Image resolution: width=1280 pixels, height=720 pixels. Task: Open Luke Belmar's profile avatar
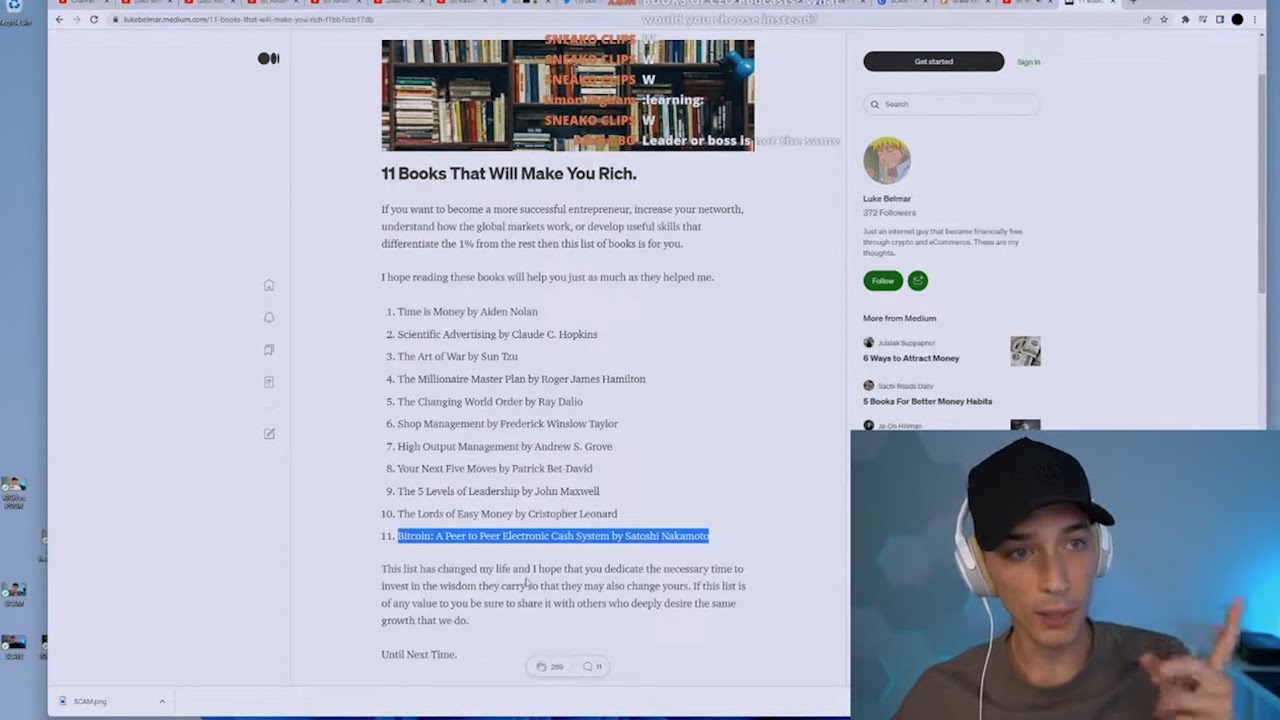tap(886, 161)
